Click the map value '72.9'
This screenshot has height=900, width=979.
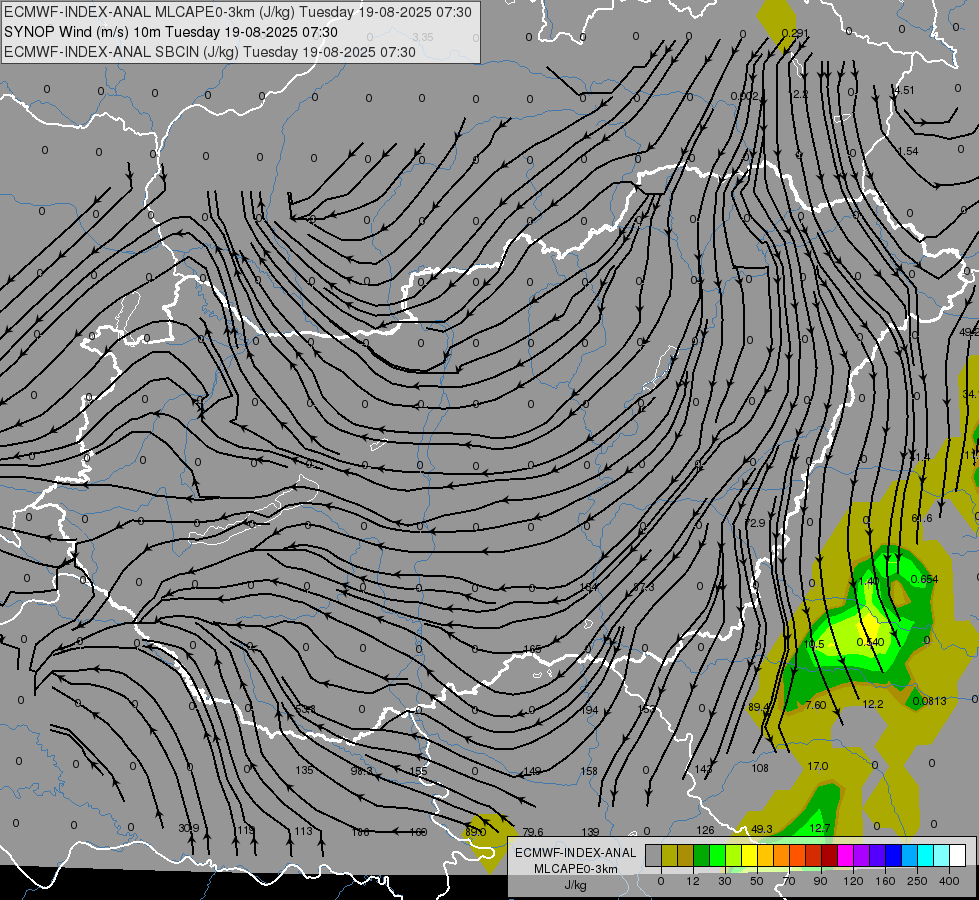754,523
